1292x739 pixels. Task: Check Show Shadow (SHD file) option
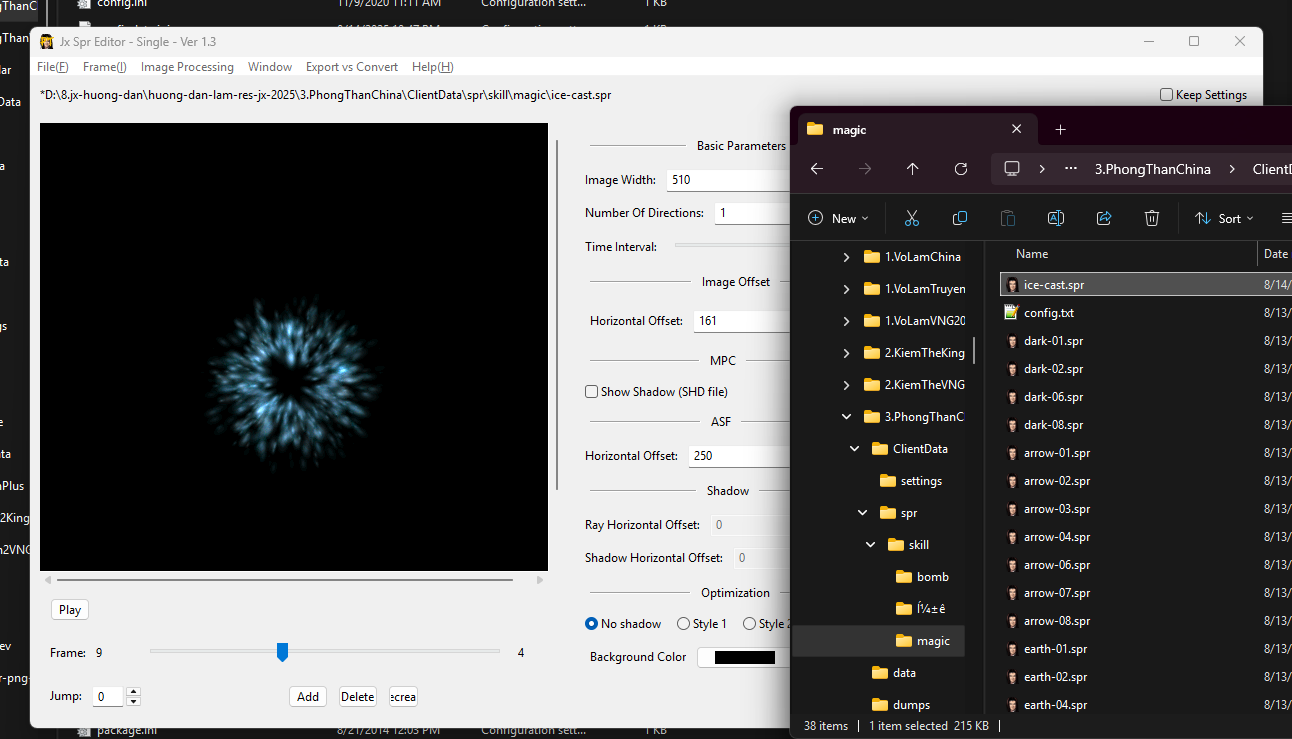pos(592,392)
